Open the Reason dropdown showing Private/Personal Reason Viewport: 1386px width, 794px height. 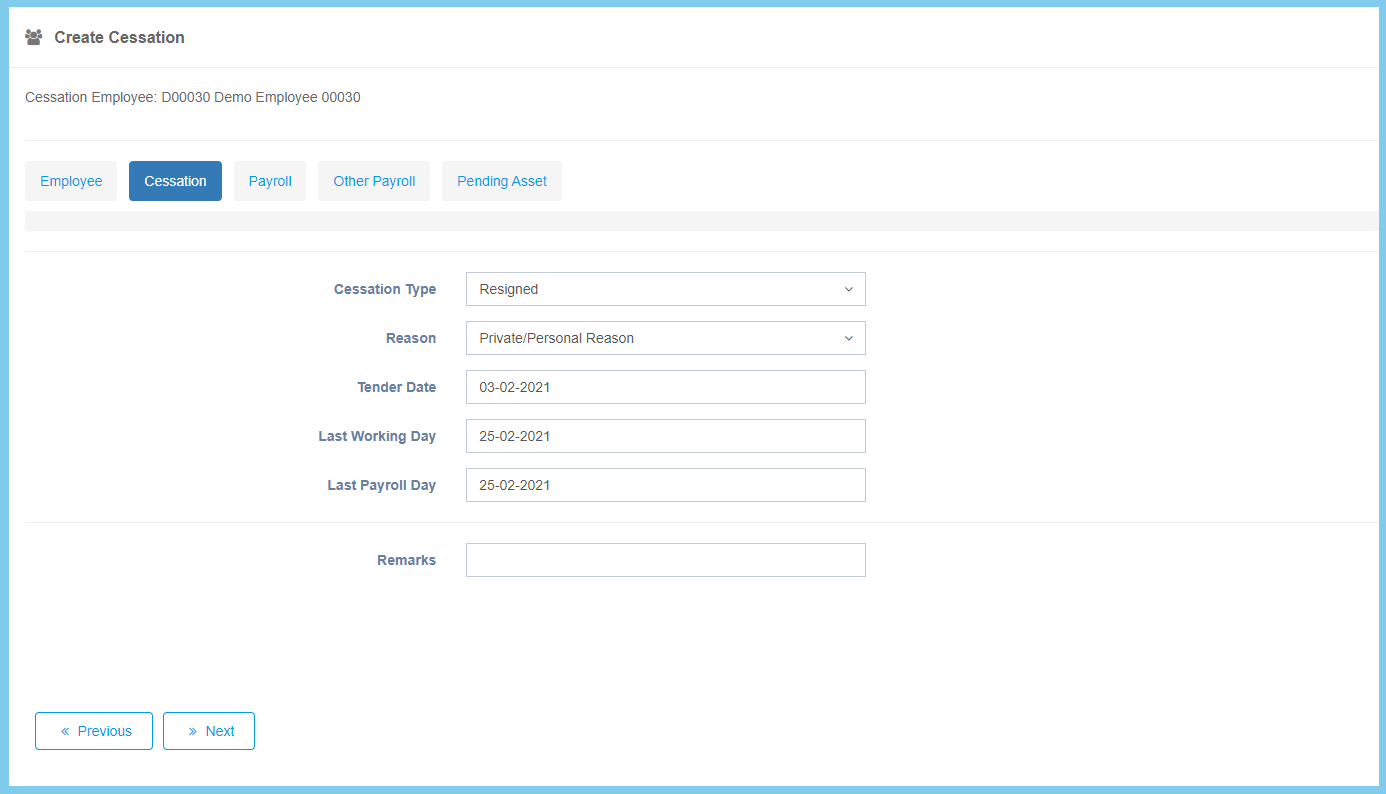(x=665, y=338)
